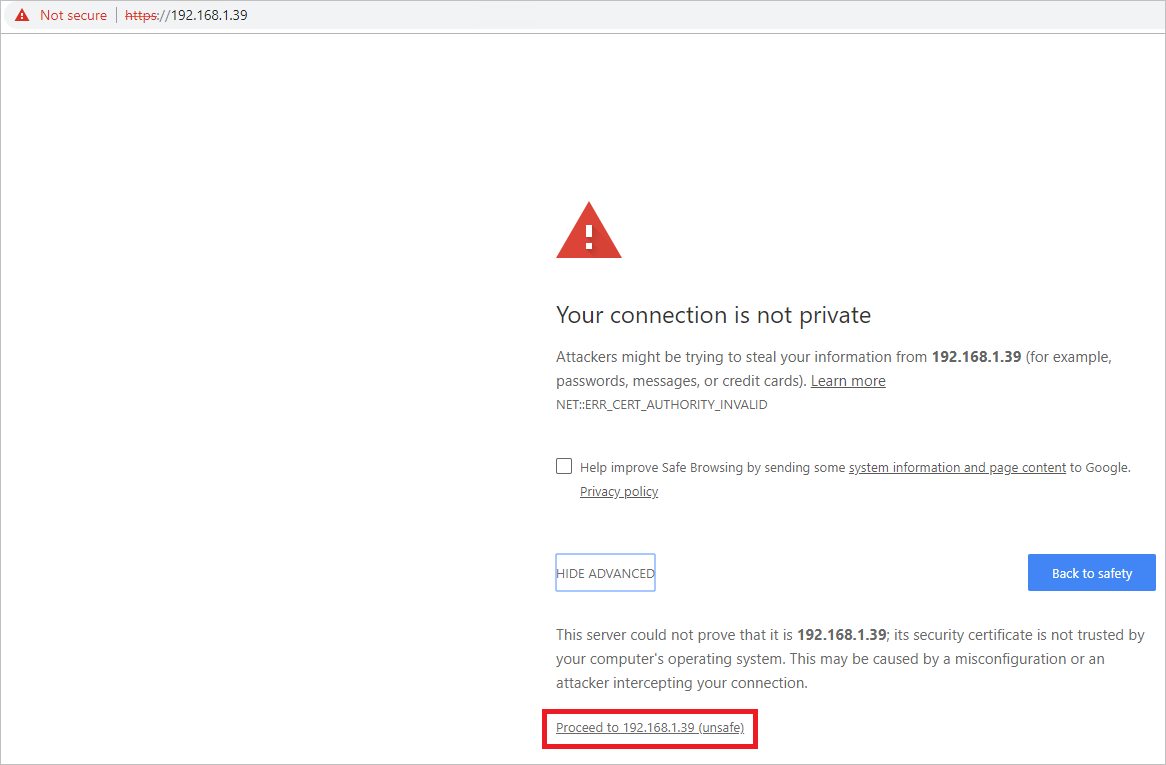Viewport: 1166px width, 765px height.
Task: Click the "Not secure" label in address bar
Action: pyautogui.click(x=73, y=16)
